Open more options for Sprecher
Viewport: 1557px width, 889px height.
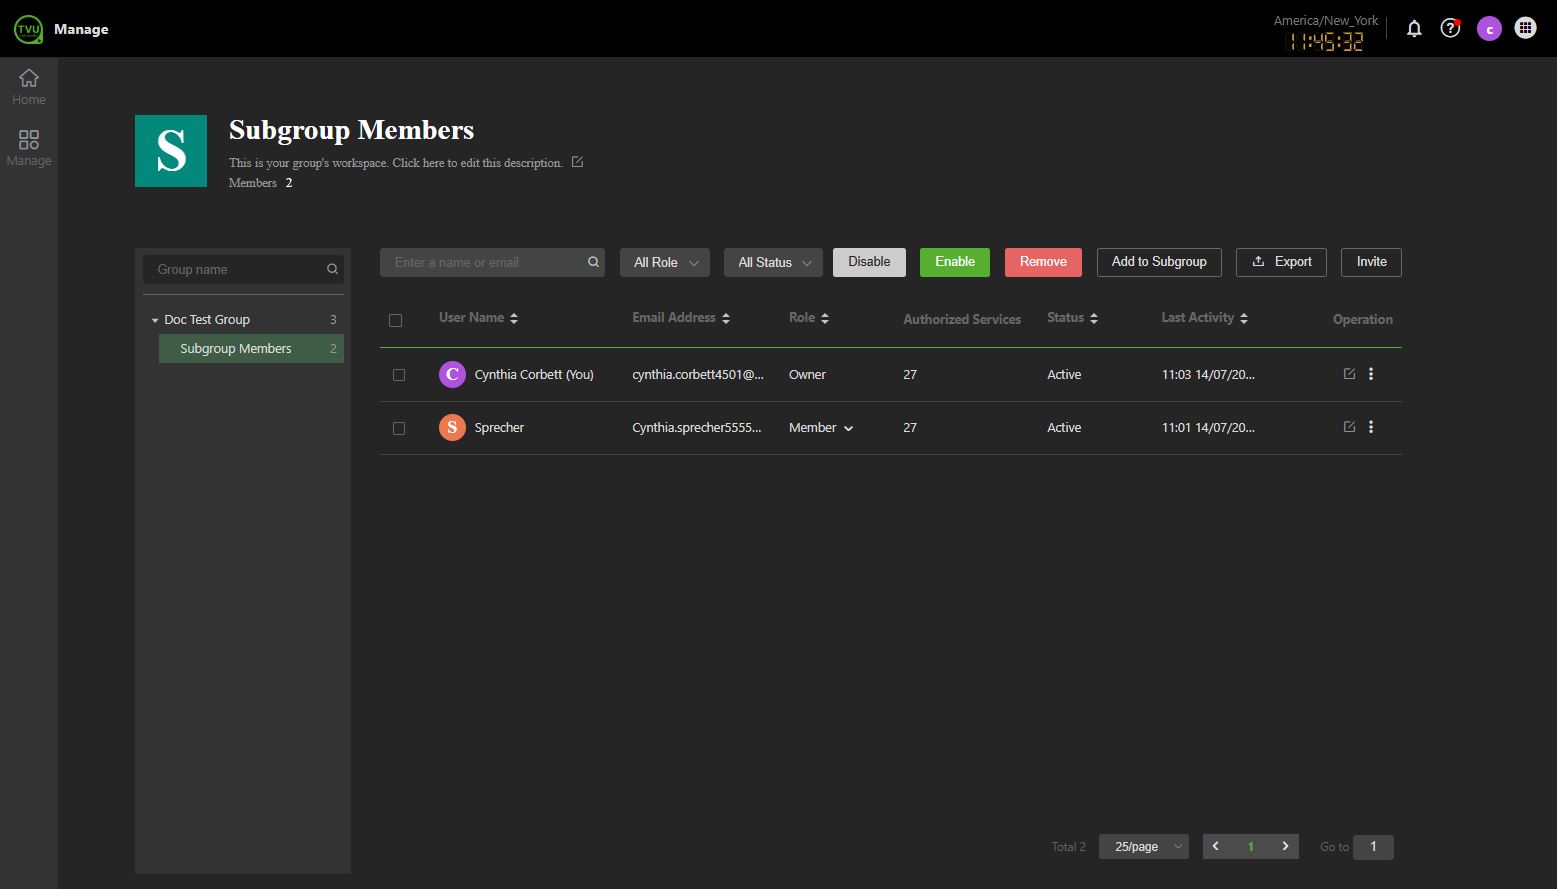click(1371, 427)
